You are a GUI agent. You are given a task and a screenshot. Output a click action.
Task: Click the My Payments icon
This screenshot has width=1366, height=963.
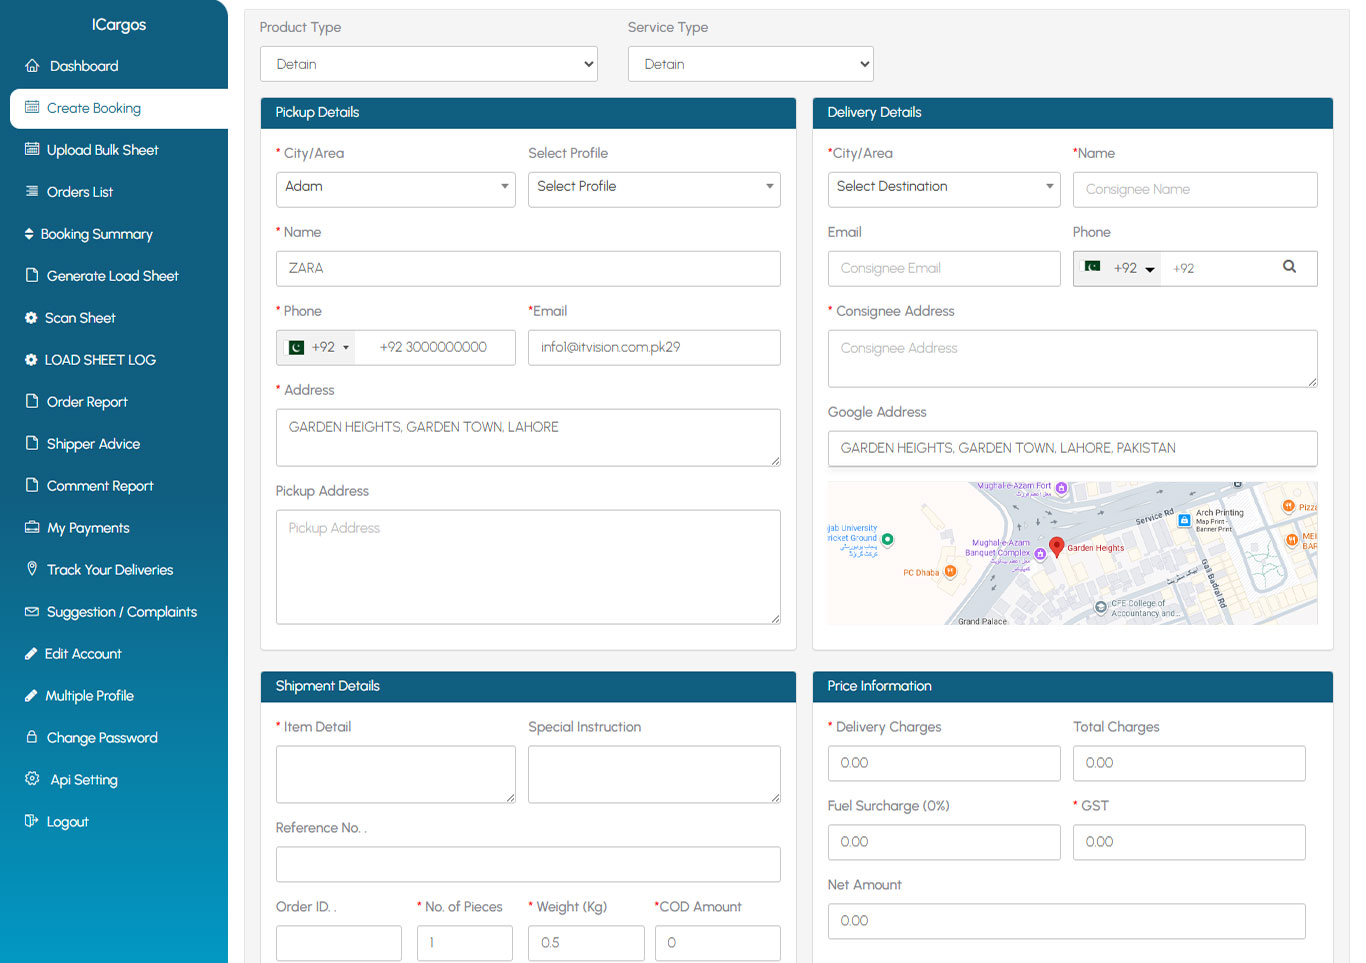click(x=32, y=527)
